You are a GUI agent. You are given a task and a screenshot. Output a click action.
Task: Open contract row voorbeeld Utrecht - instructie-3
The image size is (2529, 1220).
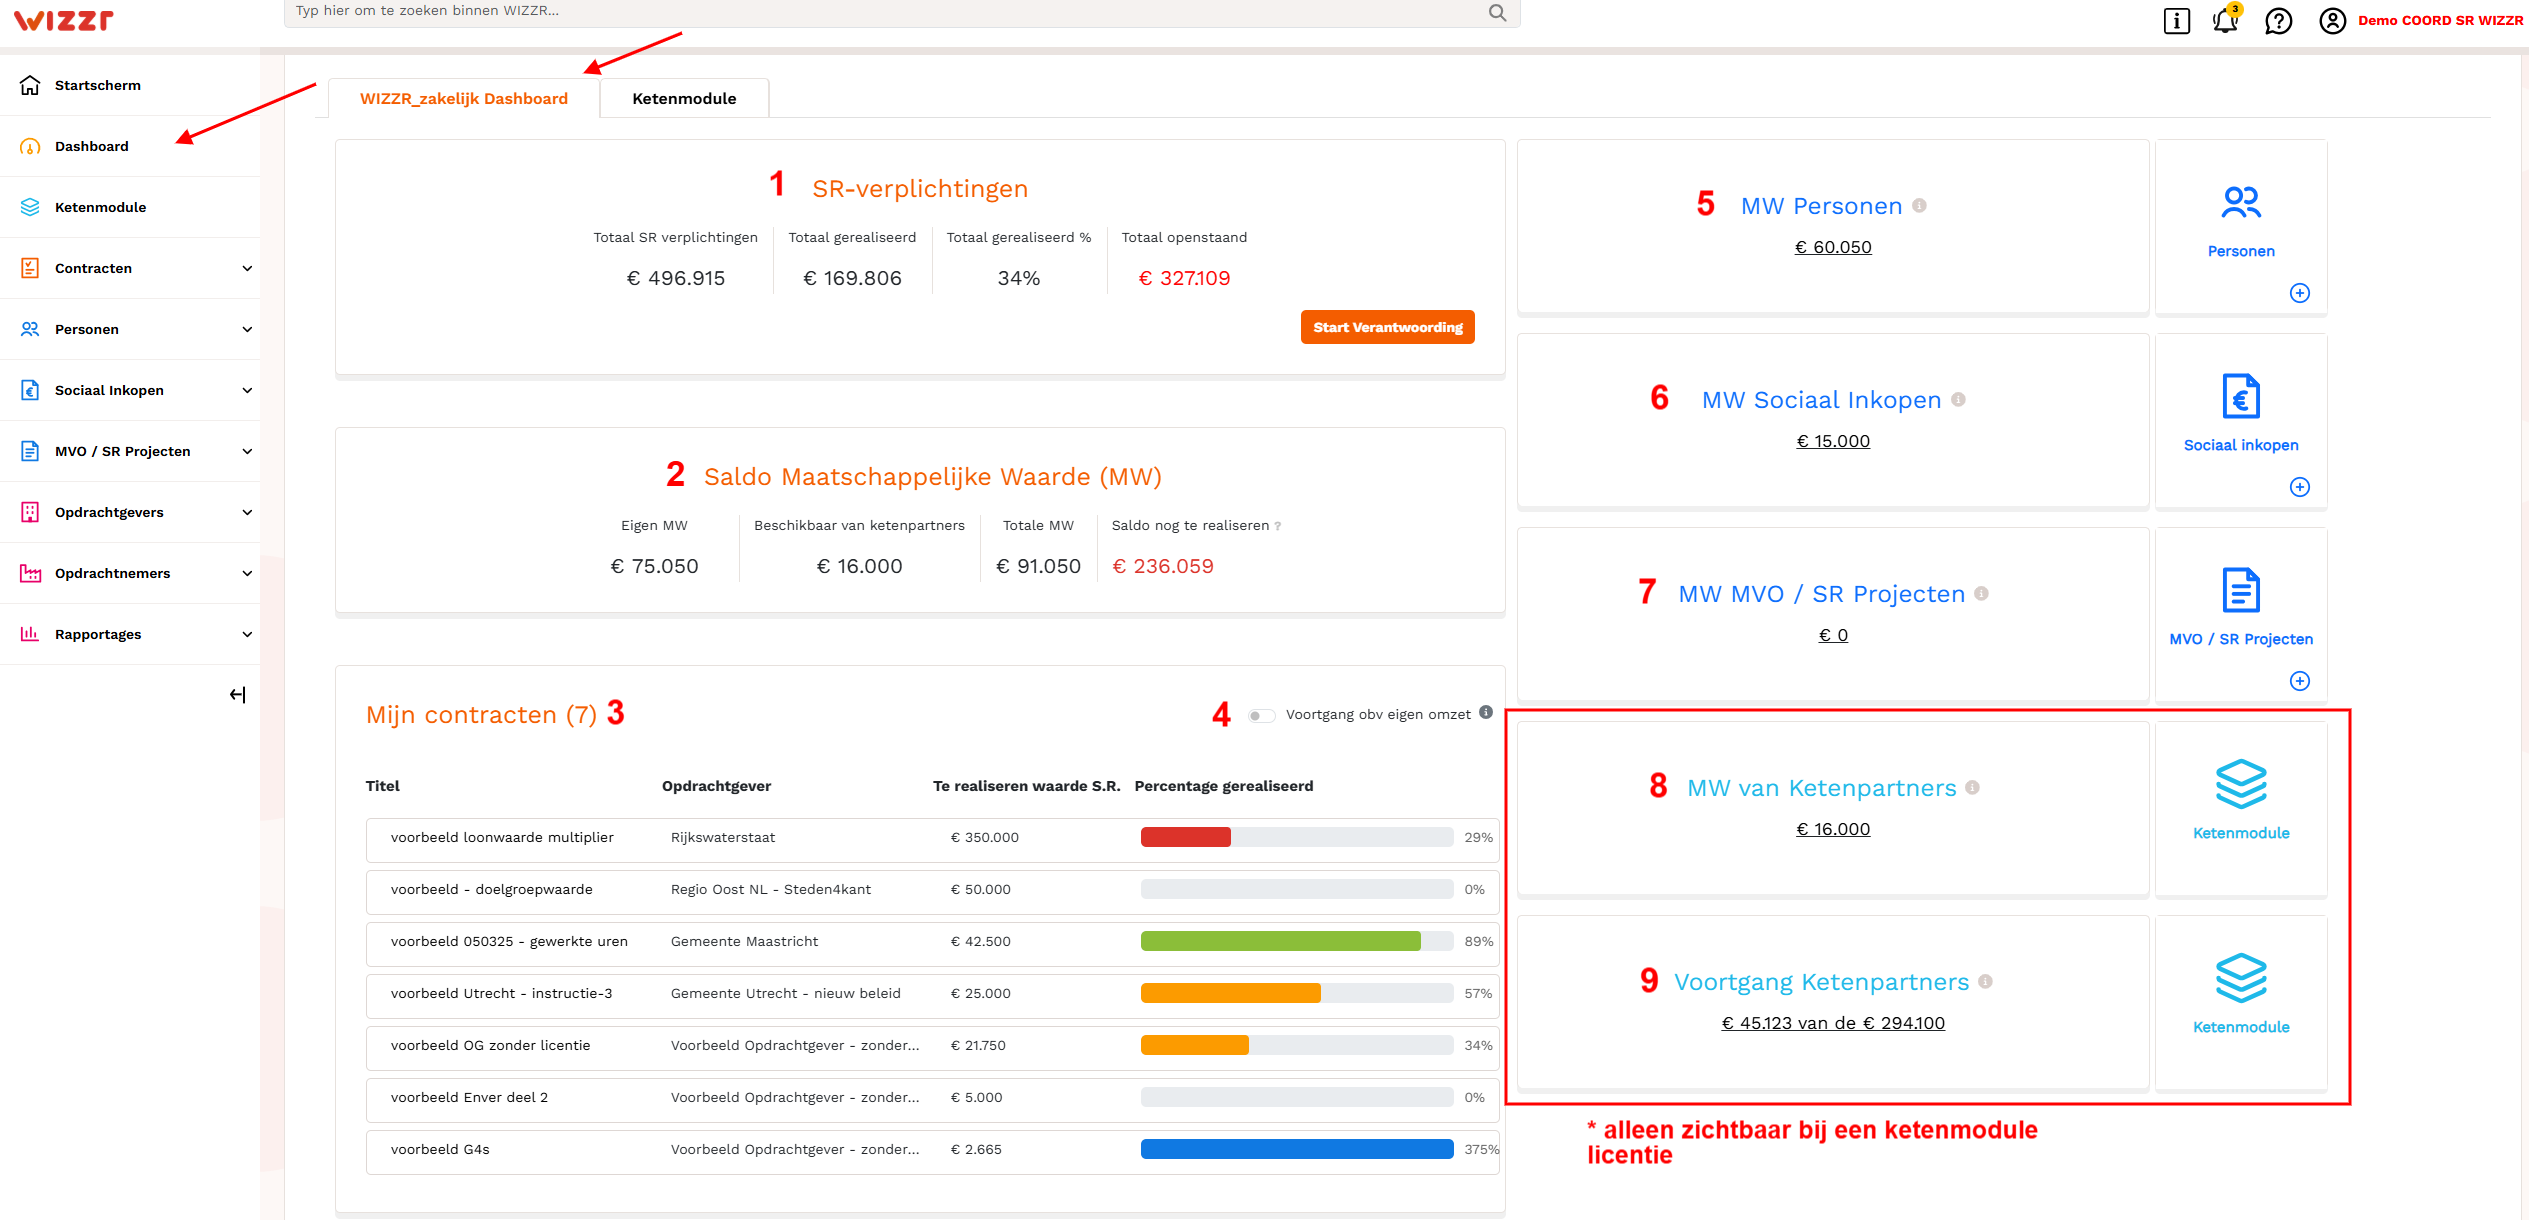coord(932,994)
